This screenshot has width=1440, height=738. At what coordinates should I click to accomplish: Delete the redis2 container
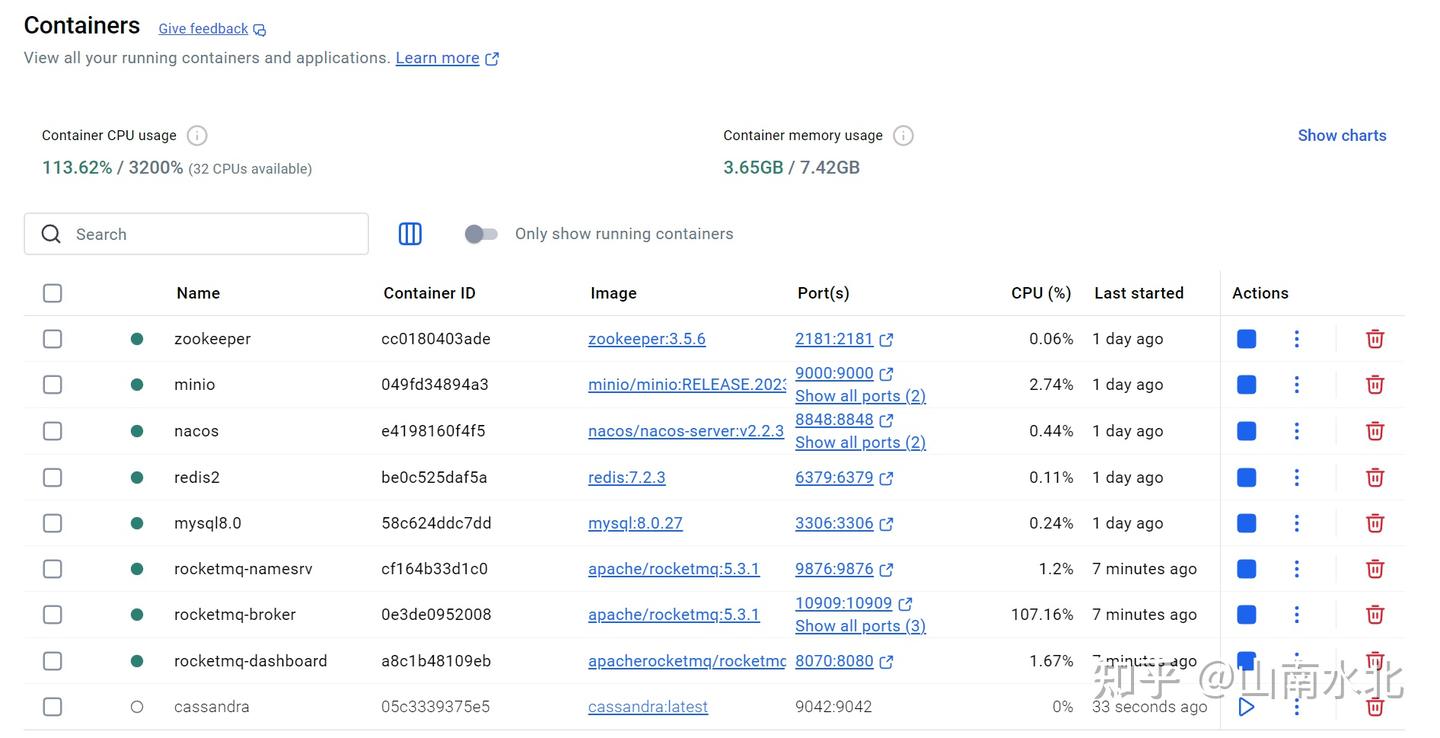pos(1375,478)
